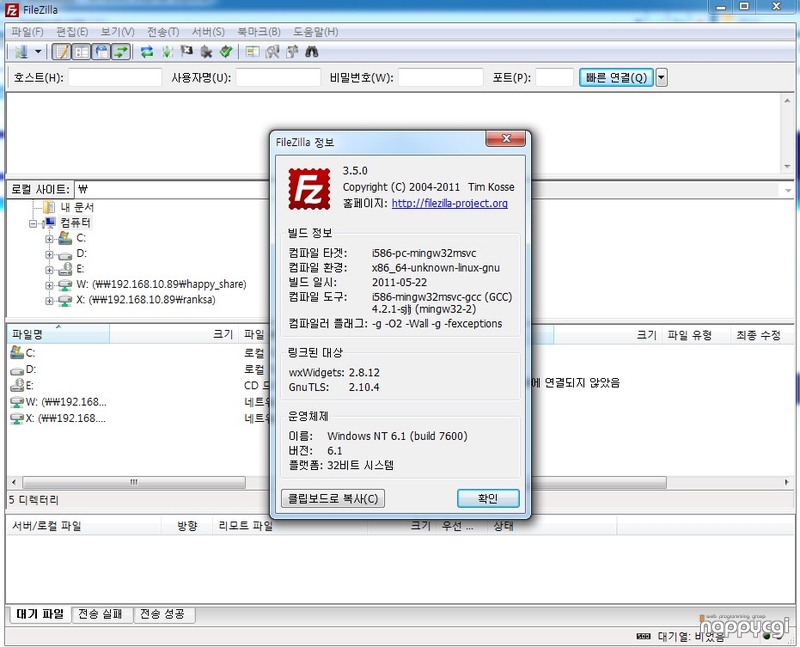This screenshot has height=647, width=800.
Task: Switch to the 전송 실패 tab
Action: pos(100,614)
